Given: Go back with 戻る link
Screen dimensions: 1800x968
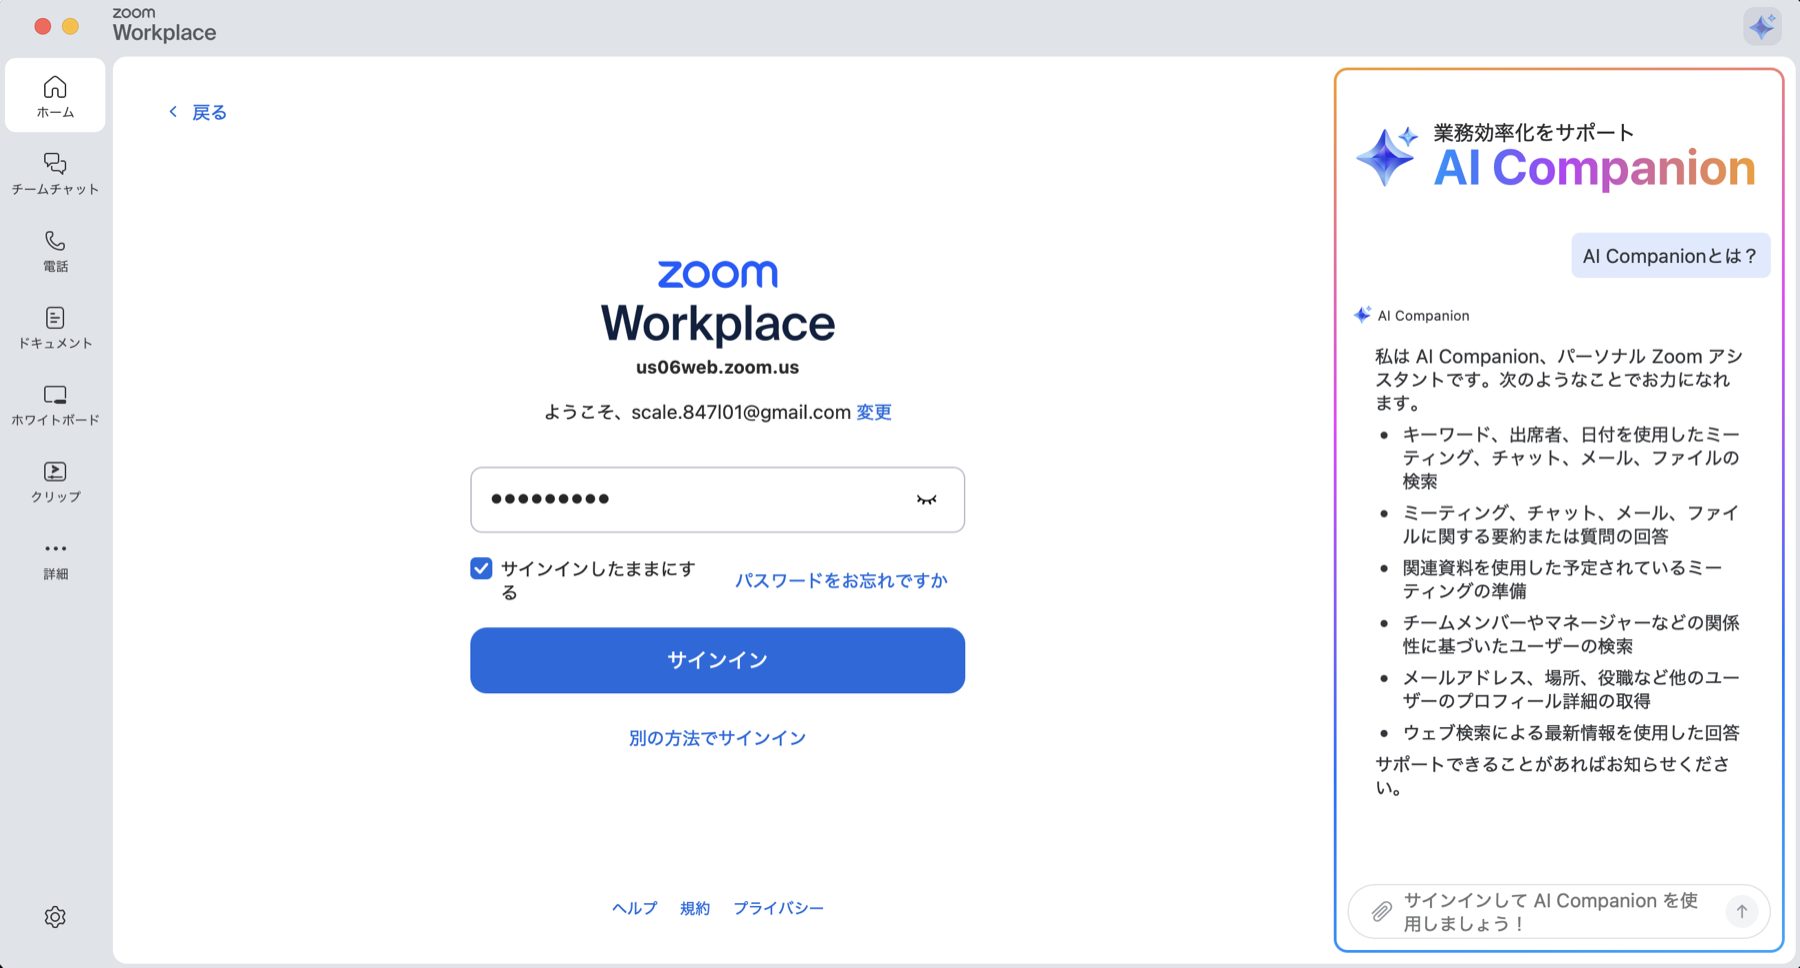Looking at the screenshot, I should point(197,112).
